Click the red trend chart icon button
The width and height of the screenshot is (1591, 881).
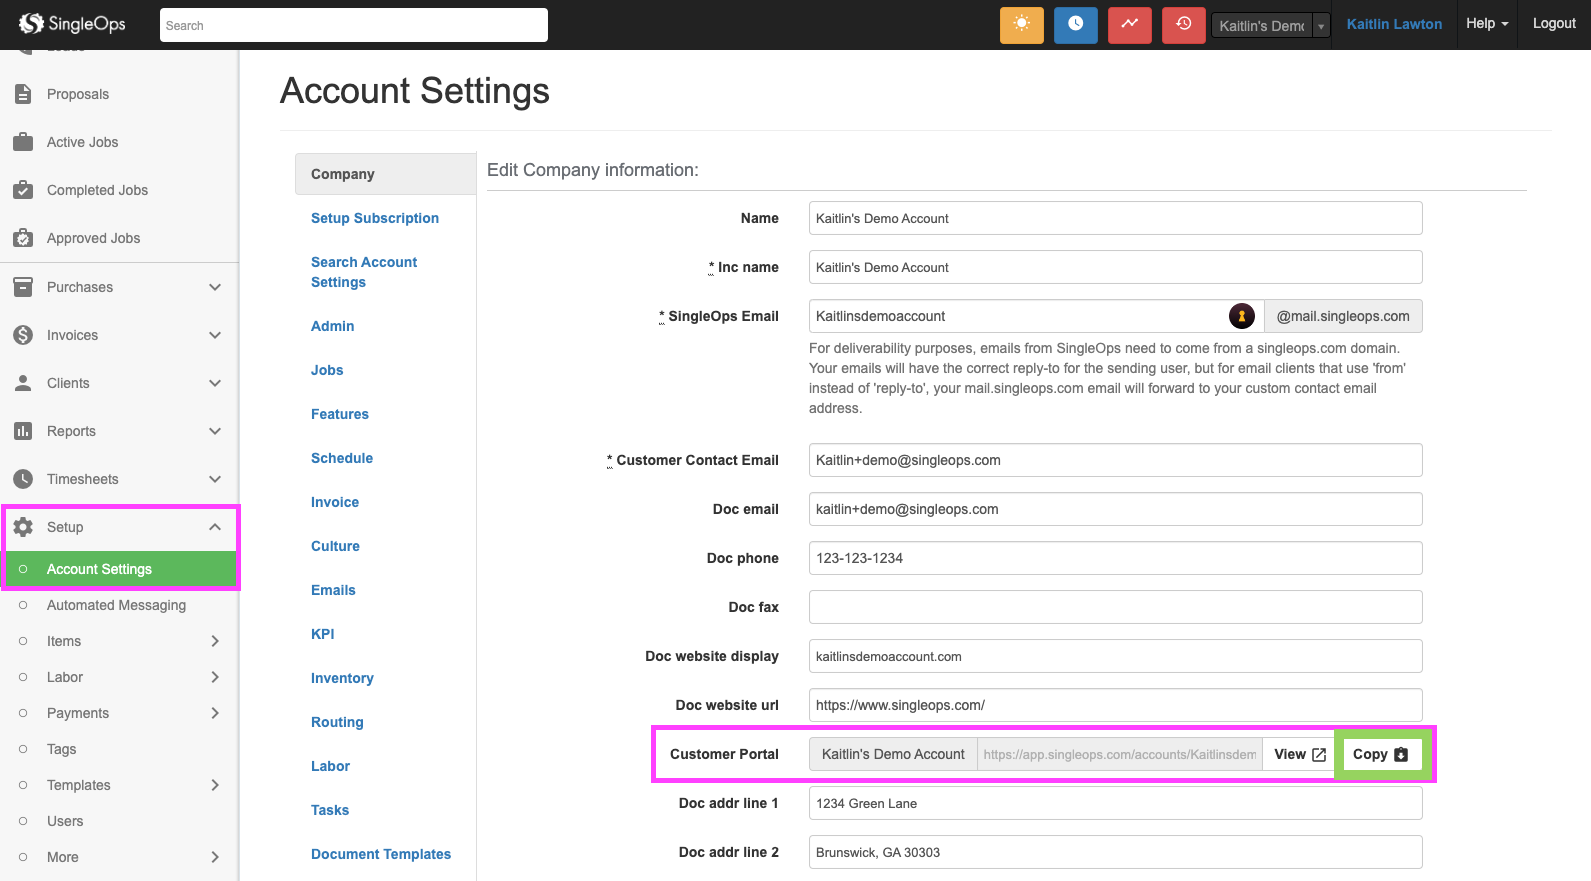1129,25
